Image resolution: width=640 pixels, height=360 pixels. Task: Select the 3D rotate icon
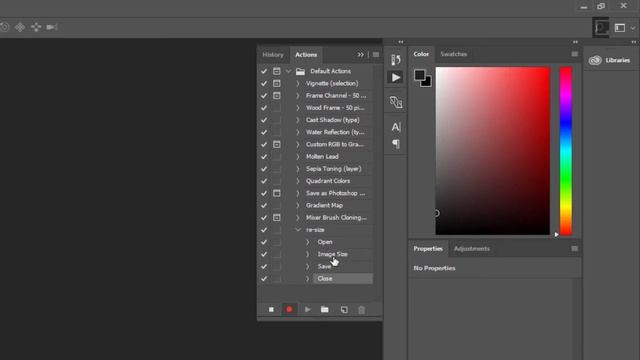coord(4,27)
